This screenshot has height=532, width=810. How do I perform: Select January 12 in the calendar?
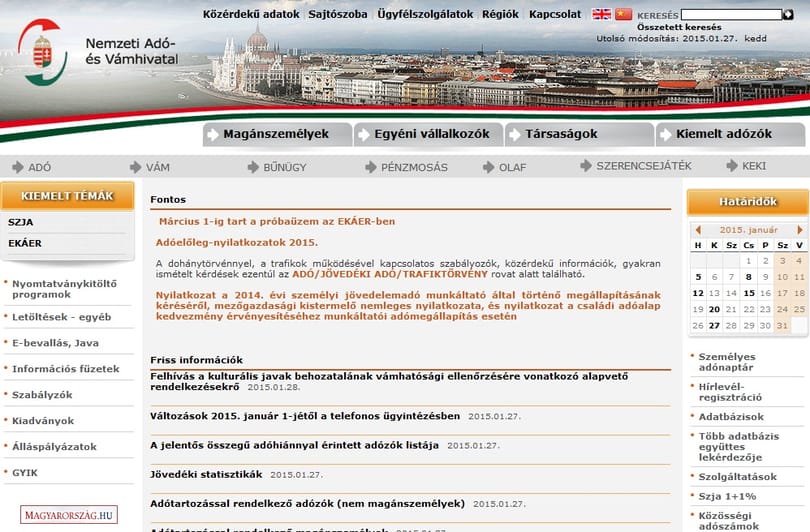698,293
